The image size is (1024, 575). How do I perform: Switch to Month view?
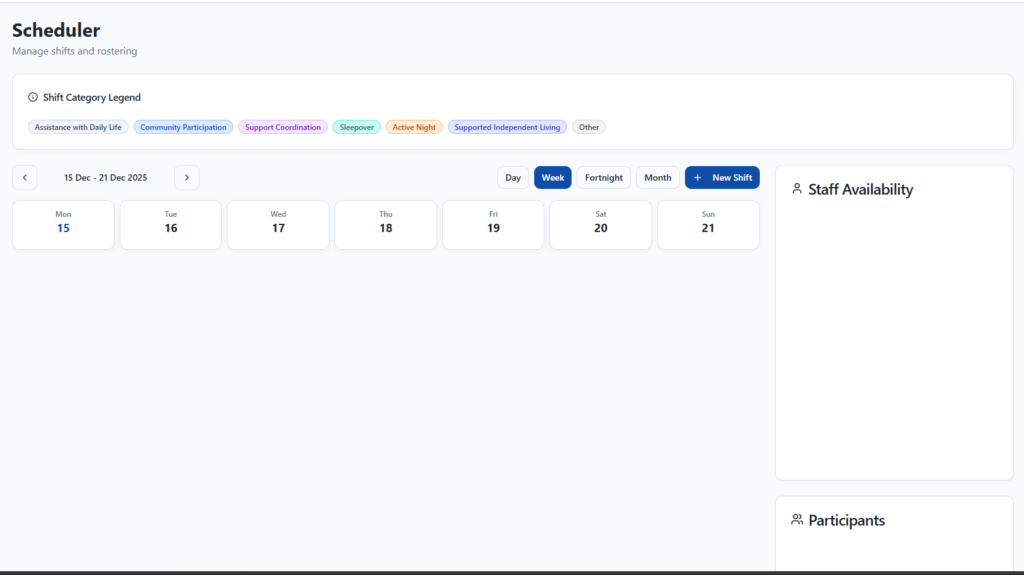pyautogui.click(x=658, y=178)
